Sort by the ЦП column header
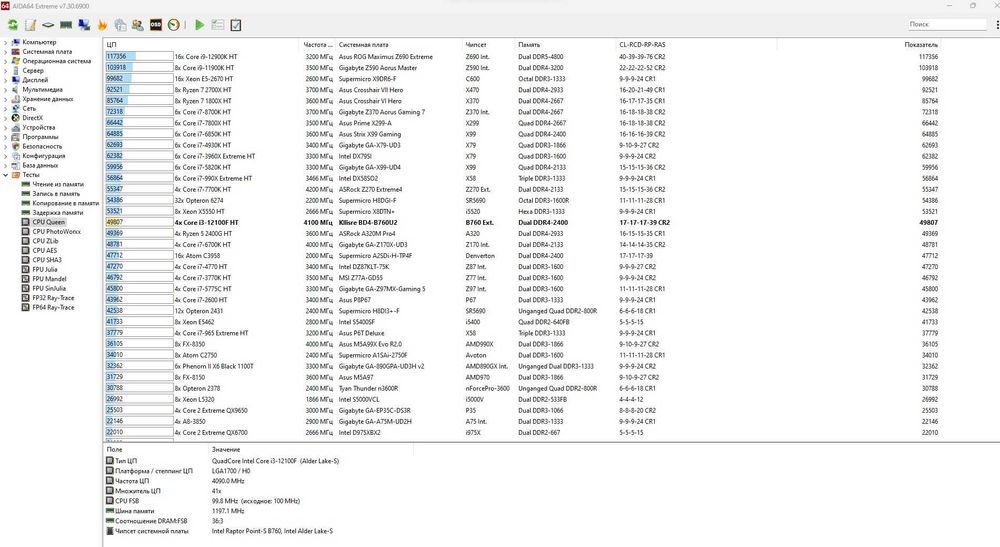The image size is (1000, 547). point(201,45)
